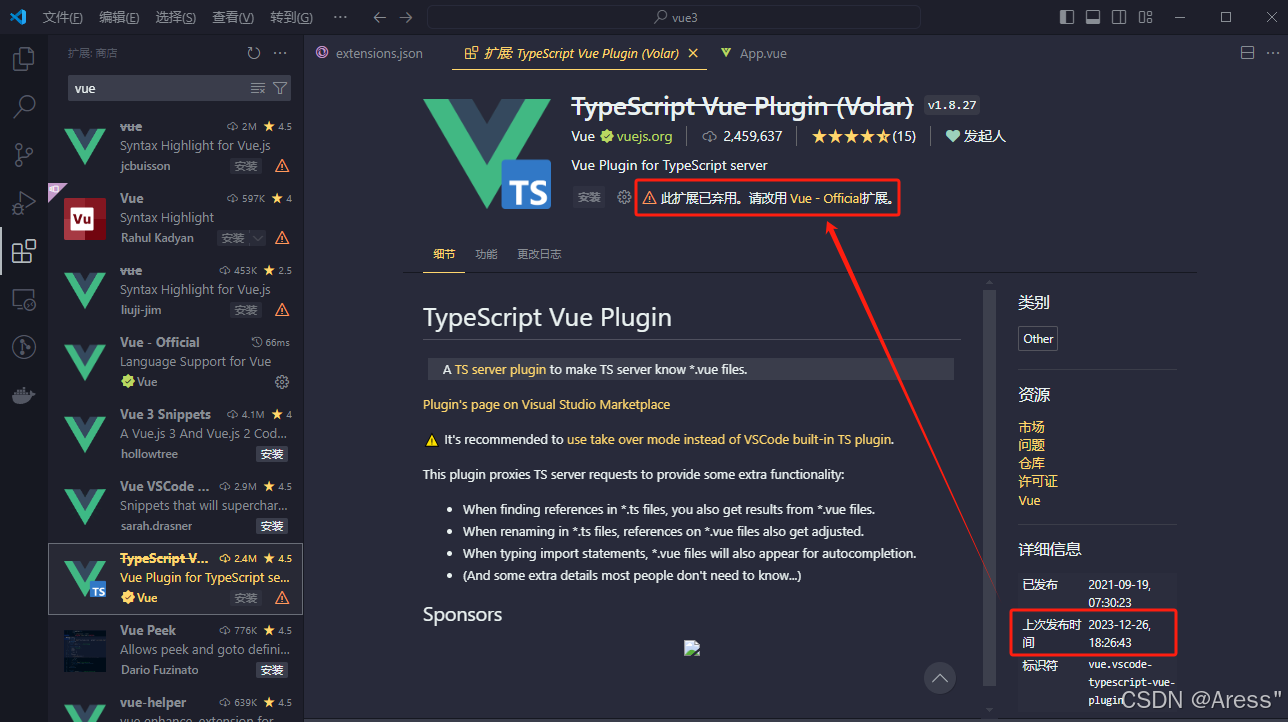Open the overflow ··· menu in the menu bar
1288x722 pixels.
(x=340, y=17)
